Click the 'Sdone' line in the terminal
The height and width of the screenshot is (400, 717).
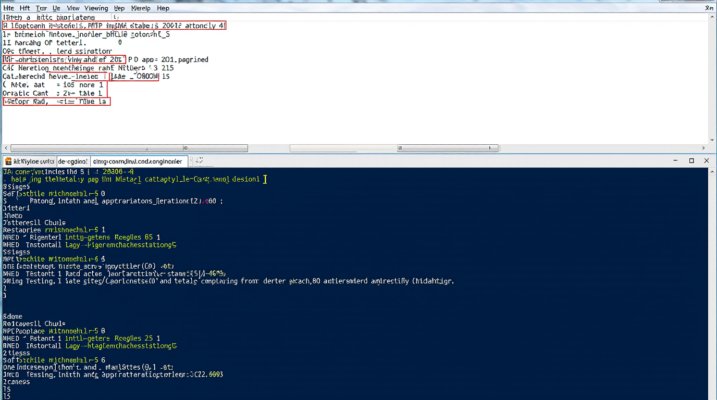tap(12, 316)
